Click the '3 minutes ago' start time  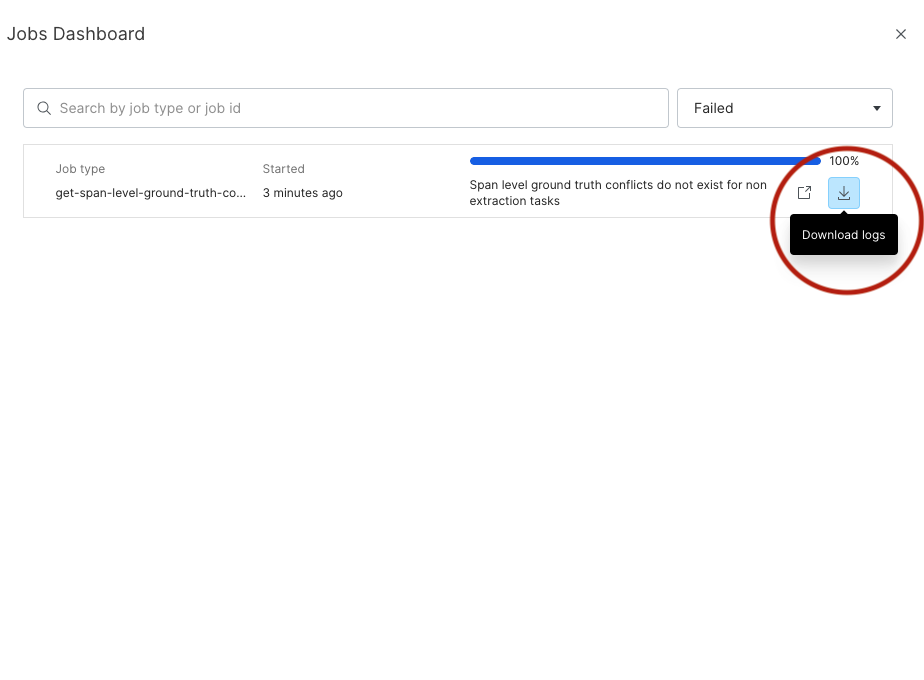click(302, 193)
